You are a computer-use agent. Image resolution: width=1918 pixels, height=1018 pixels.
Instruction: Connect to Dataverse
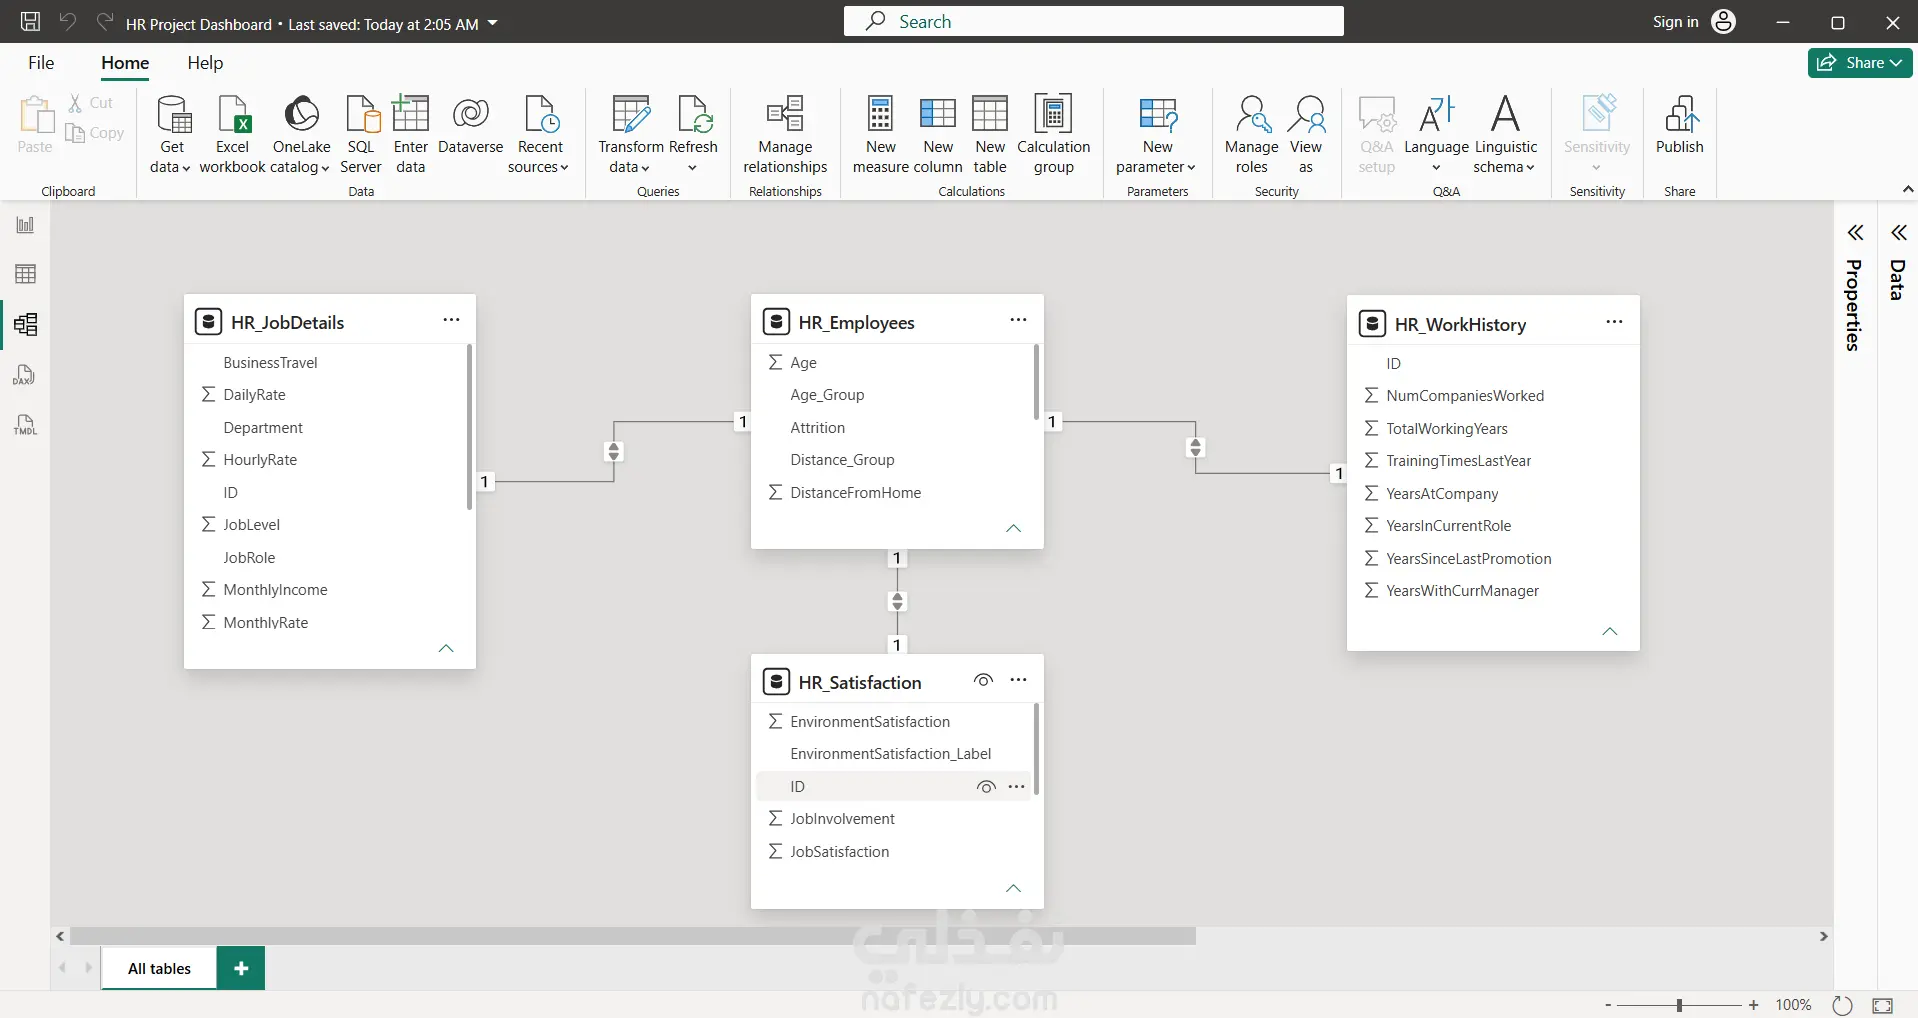tap(470, 126)
